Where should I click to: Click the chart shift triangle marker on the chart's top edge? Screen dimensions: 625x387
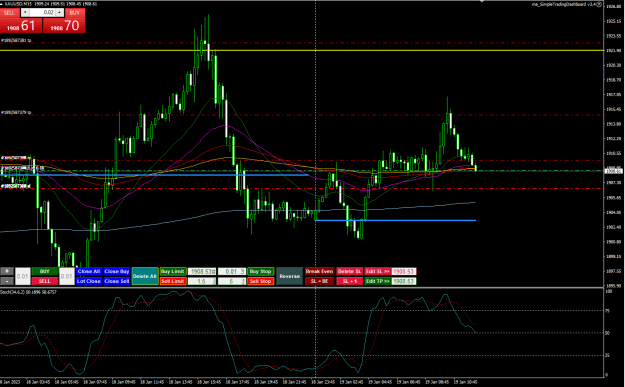point(482,2)
